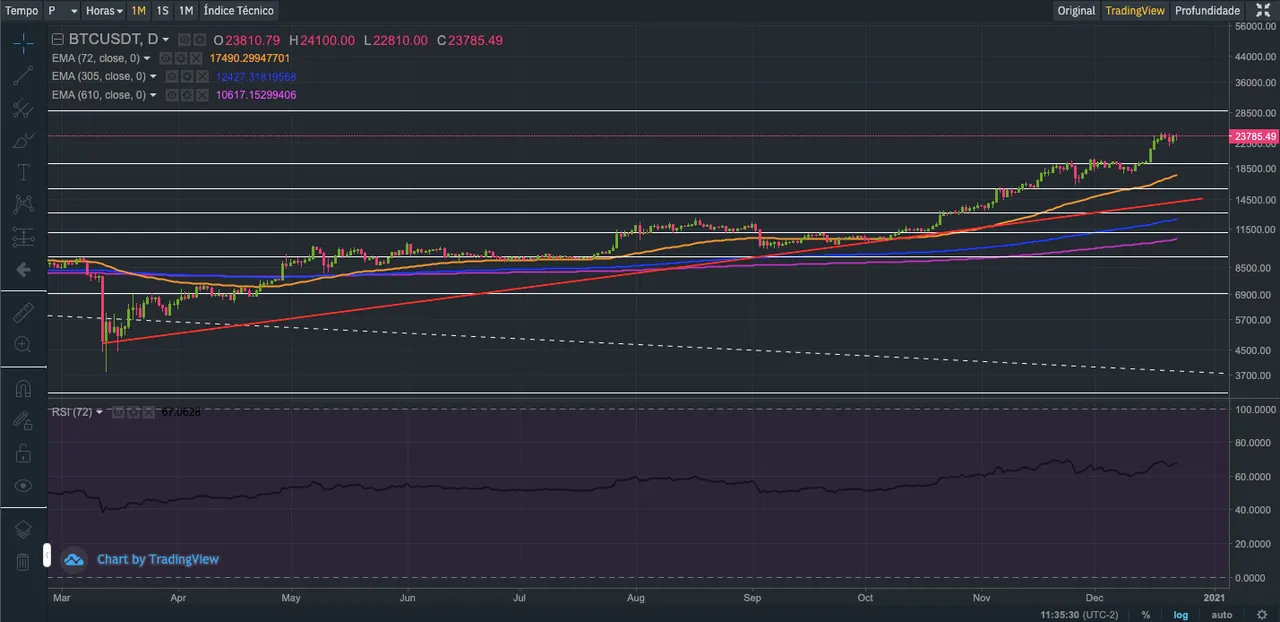Toggle percent scale mode
1280x622 pixels.
pyautogui.click(x=1146, y=614)
